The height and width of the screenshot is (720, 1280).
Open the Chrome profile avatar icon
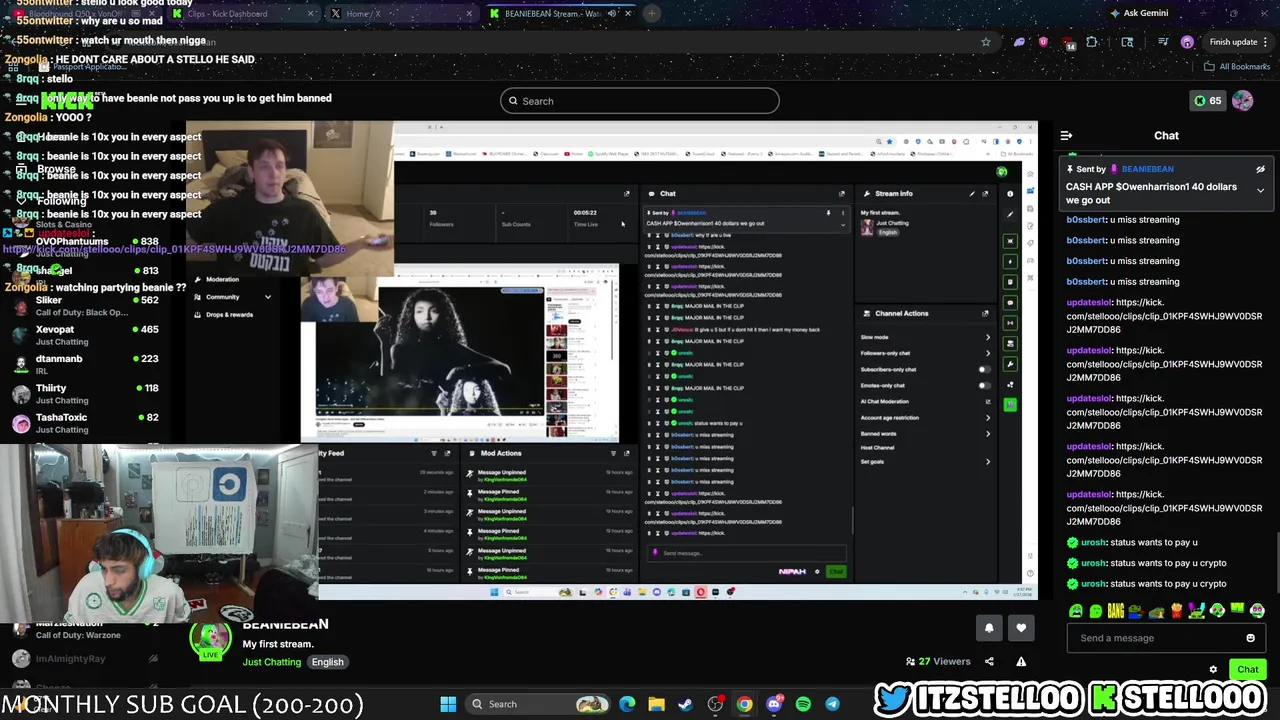[x=1187, y=42]
